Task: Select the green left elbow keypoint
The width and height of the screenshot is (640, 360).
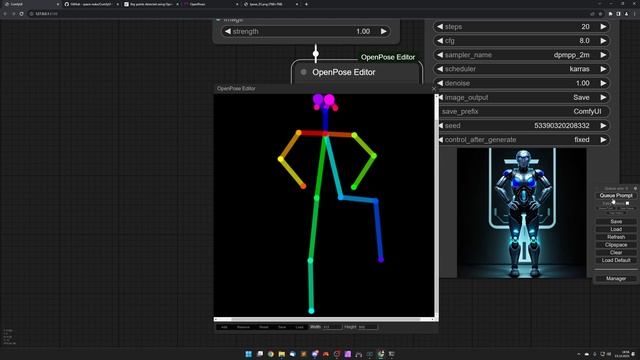Action: tap(374, 156)
